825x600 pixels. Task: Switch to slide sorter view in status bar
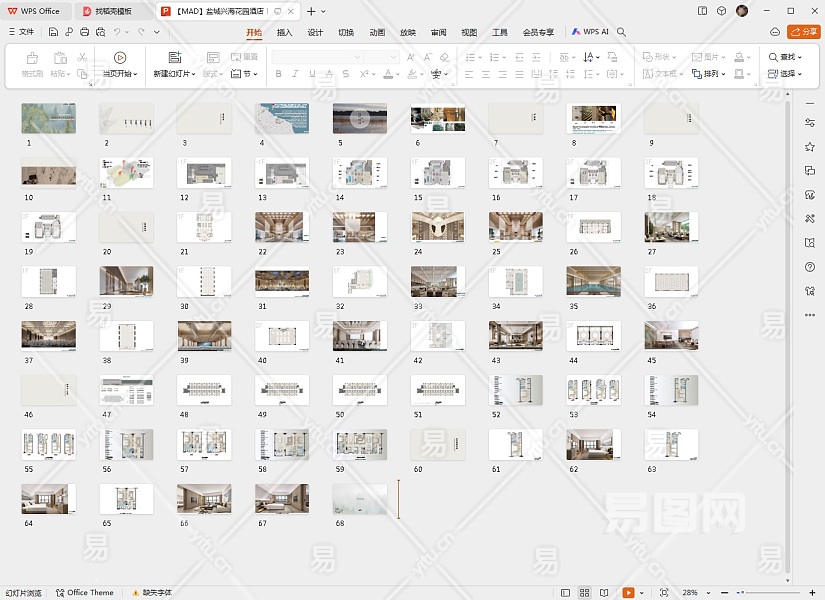585,593
